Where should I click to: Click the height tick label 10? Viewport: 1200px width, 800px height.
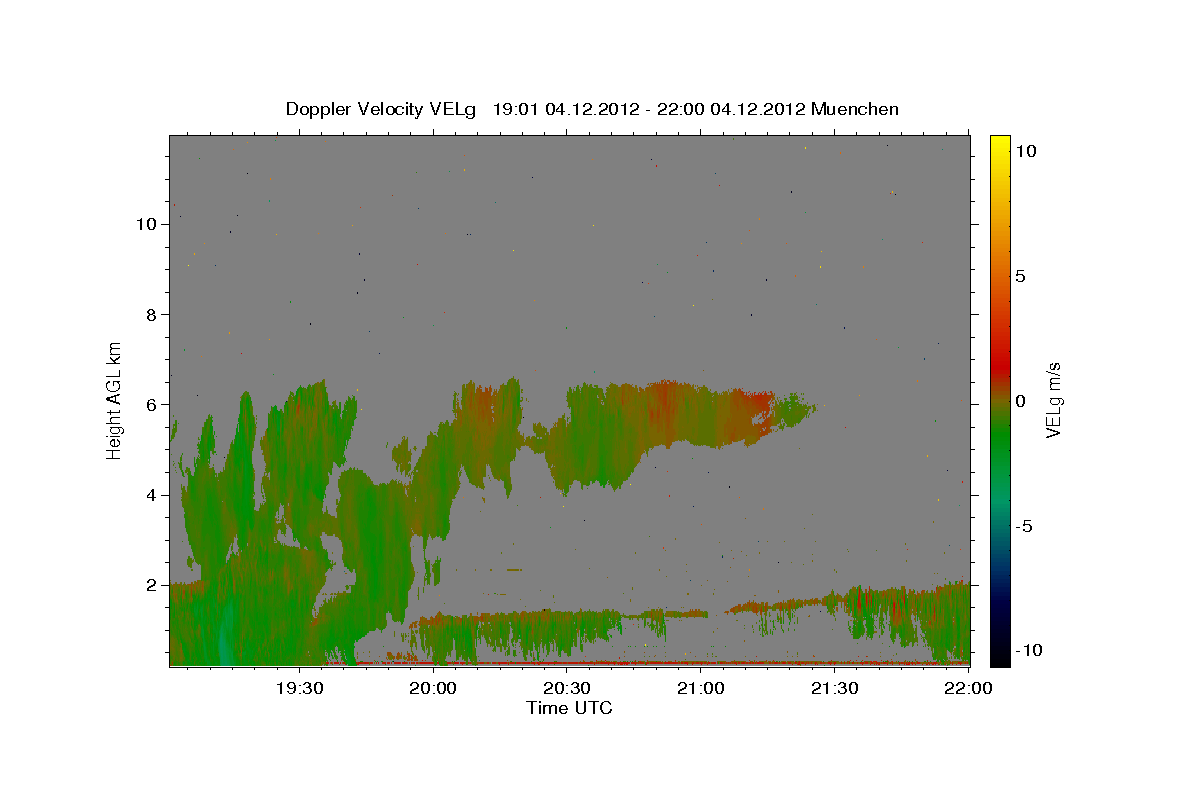pos(147,224)
